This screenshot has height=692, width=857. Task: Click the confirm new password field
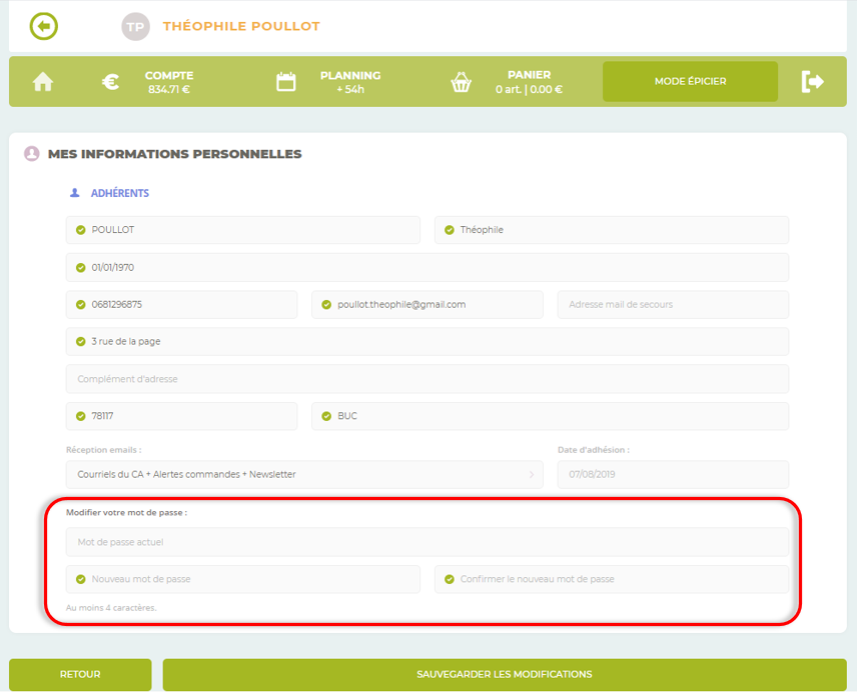pyautogui.click(x=611, y=579)
